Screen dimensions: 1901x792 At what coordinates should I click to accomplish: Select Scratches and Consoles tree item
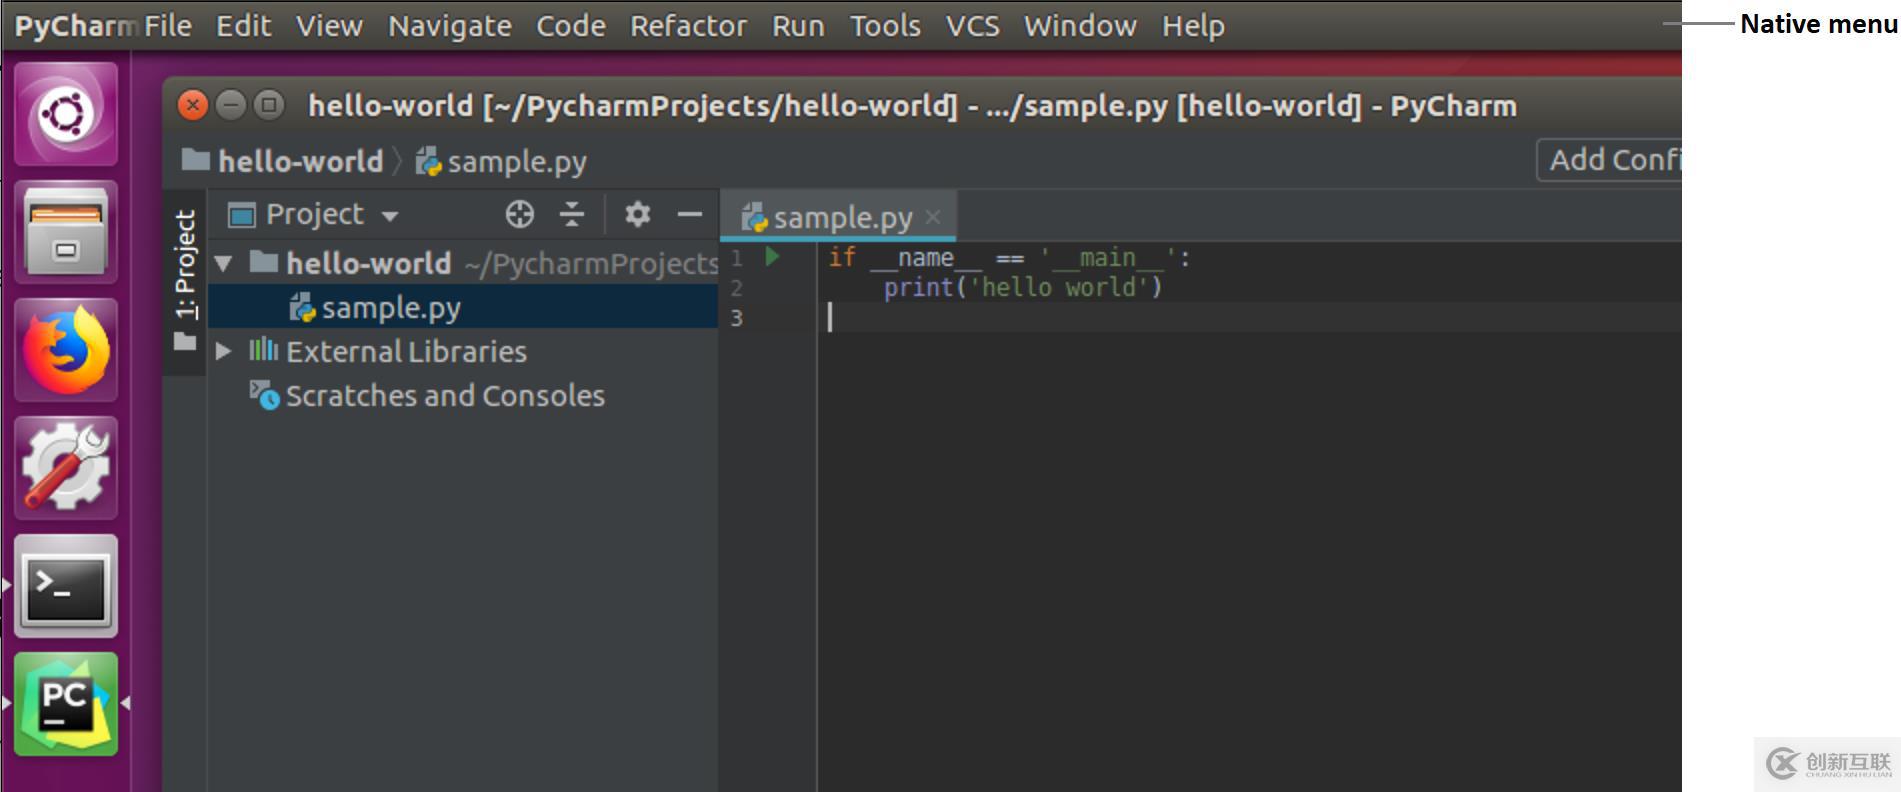click(445, 395)
